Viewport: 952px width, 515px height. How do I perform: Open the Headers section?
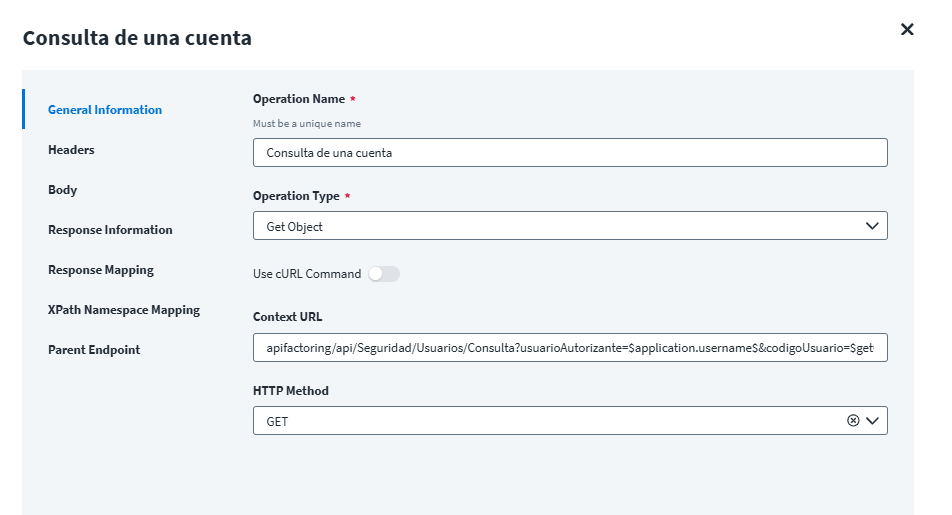click(x=71, y=150)
